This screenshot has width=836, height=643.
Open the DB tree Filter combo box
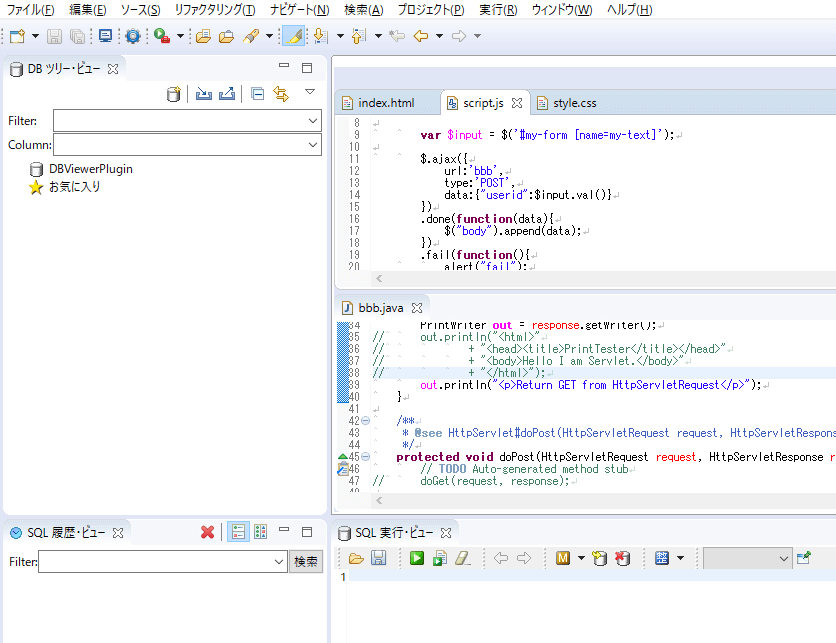[187, 120]
